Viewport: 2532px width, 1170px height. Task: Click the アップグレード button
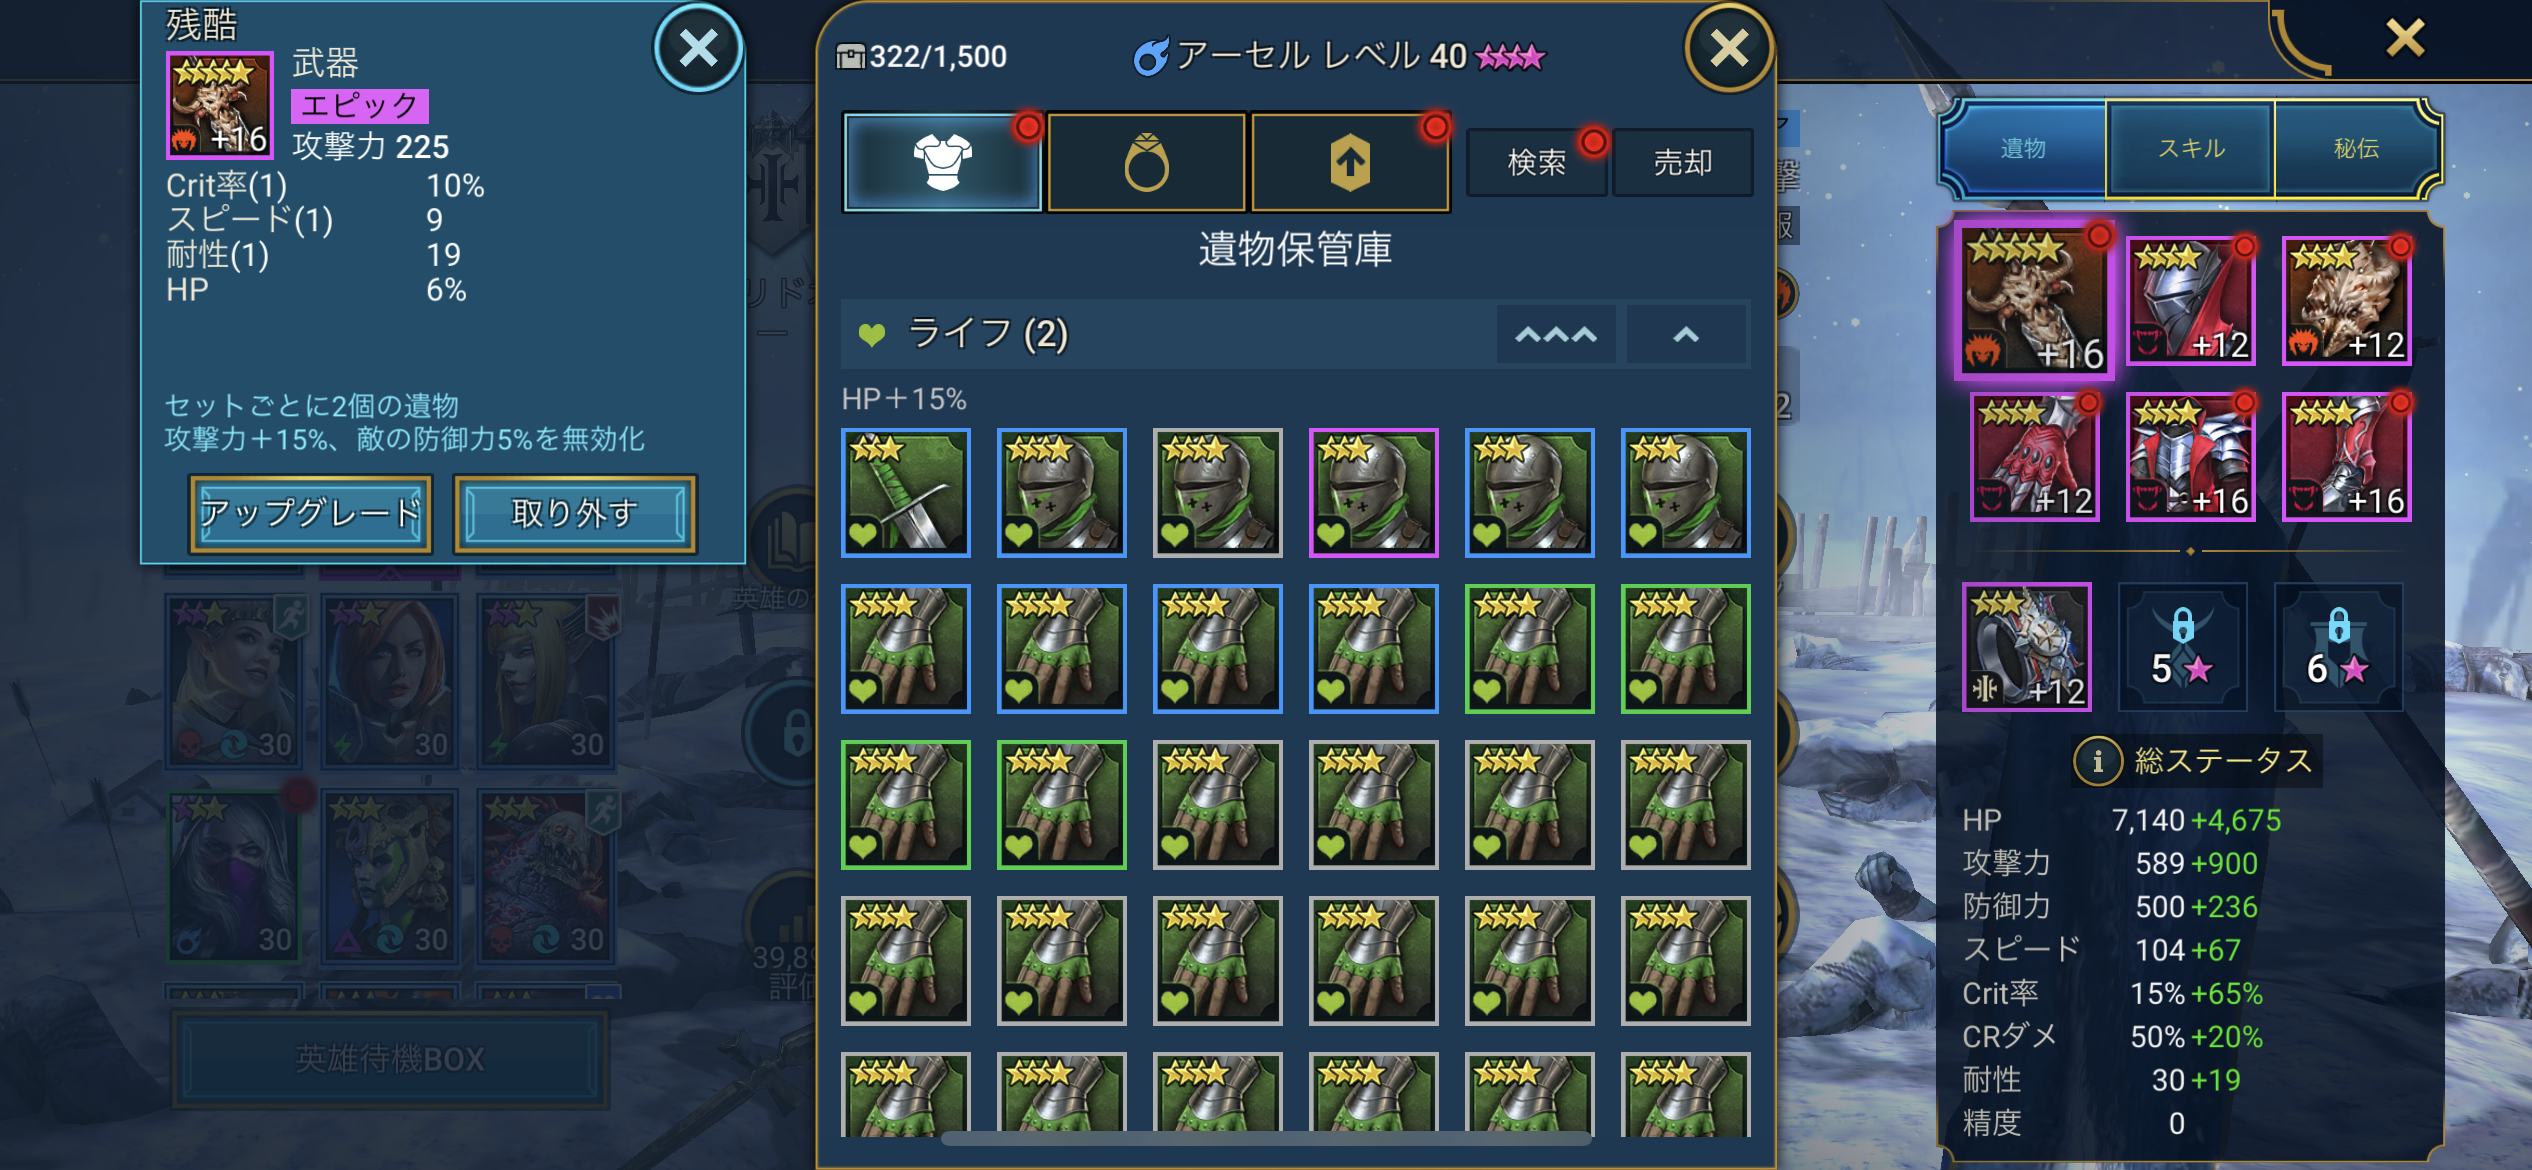click(310, 513)
